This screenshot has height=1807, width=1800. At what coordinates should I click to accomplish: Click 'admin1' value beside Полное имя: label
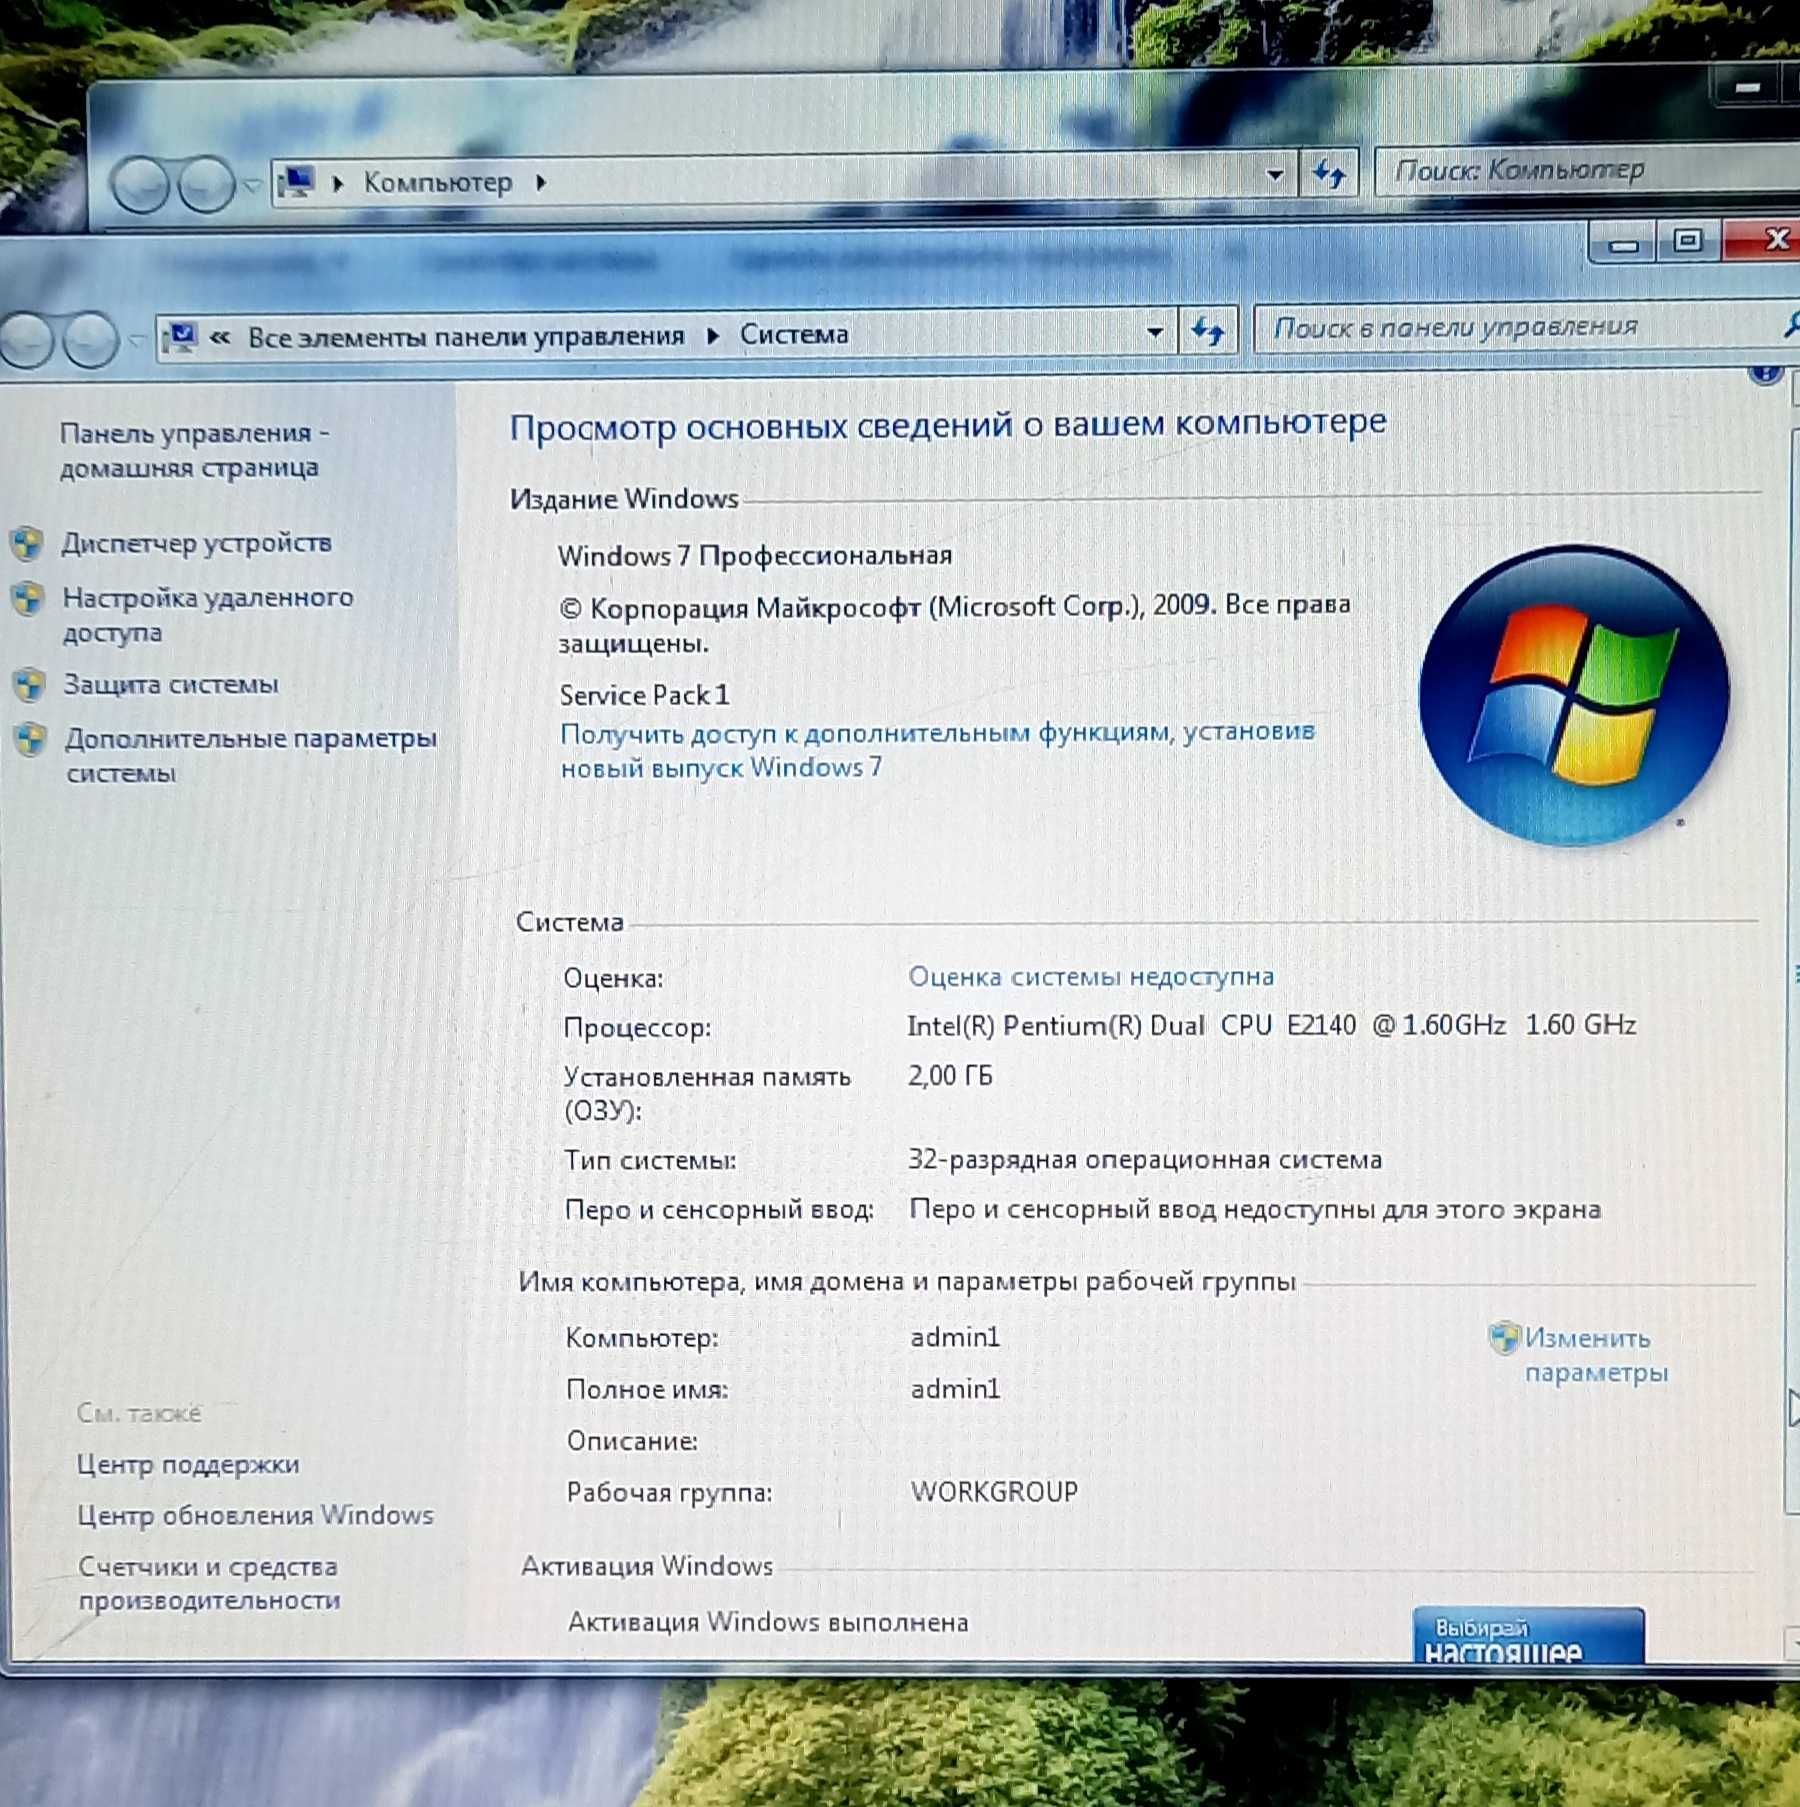tap(955, 1389)
